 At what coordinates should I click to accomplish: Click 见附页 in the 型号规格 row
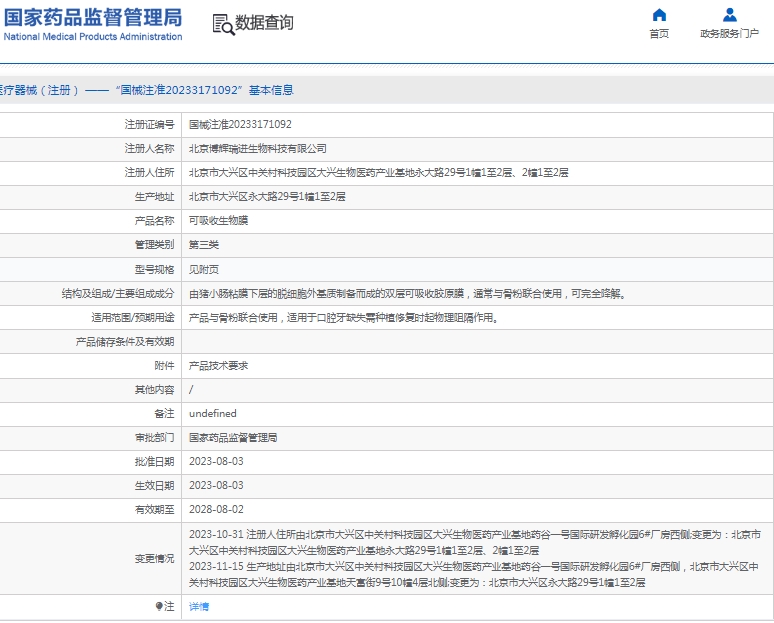tap(203, 270)
